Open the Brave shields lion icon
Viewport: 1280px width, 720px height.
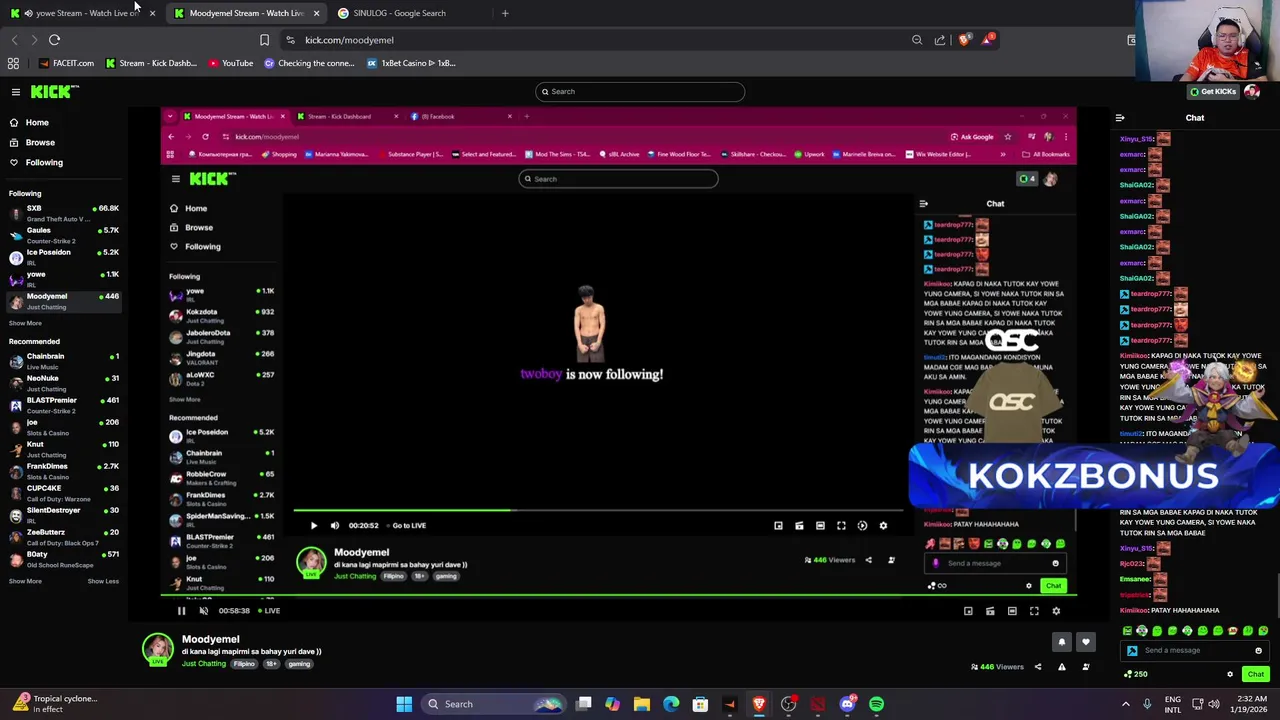[x=964, y=40]
